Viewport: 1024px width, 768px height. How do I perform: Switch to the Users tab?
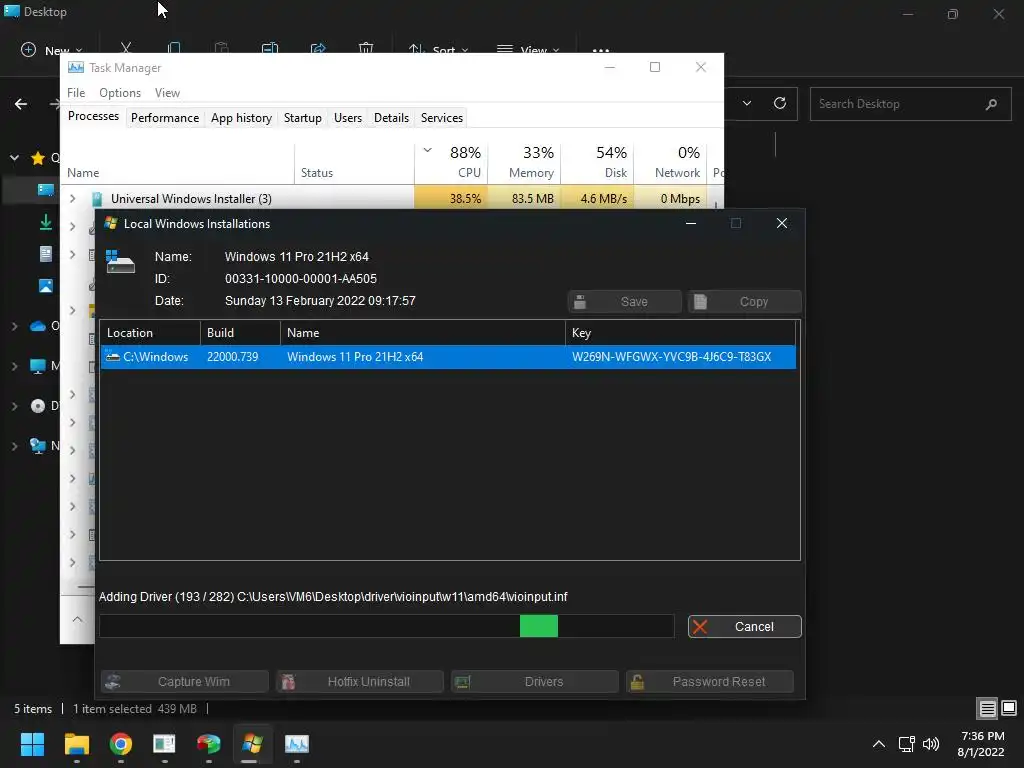347,118
